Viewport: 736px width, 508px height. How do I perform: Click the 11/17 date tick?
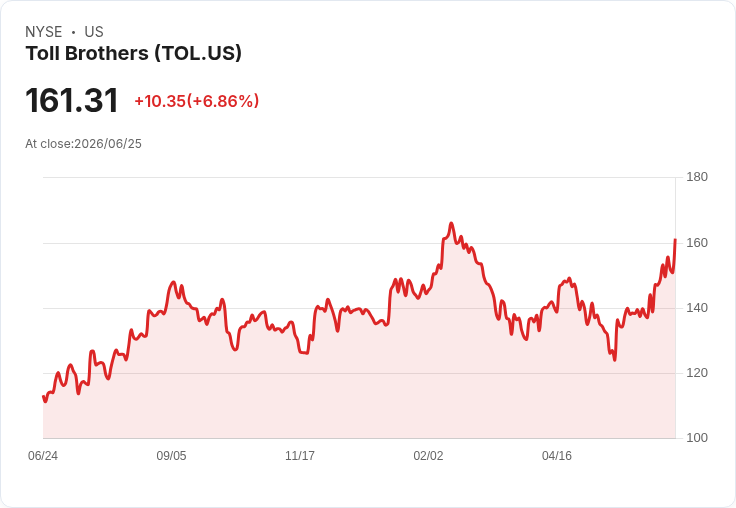(x=300, y=456)
